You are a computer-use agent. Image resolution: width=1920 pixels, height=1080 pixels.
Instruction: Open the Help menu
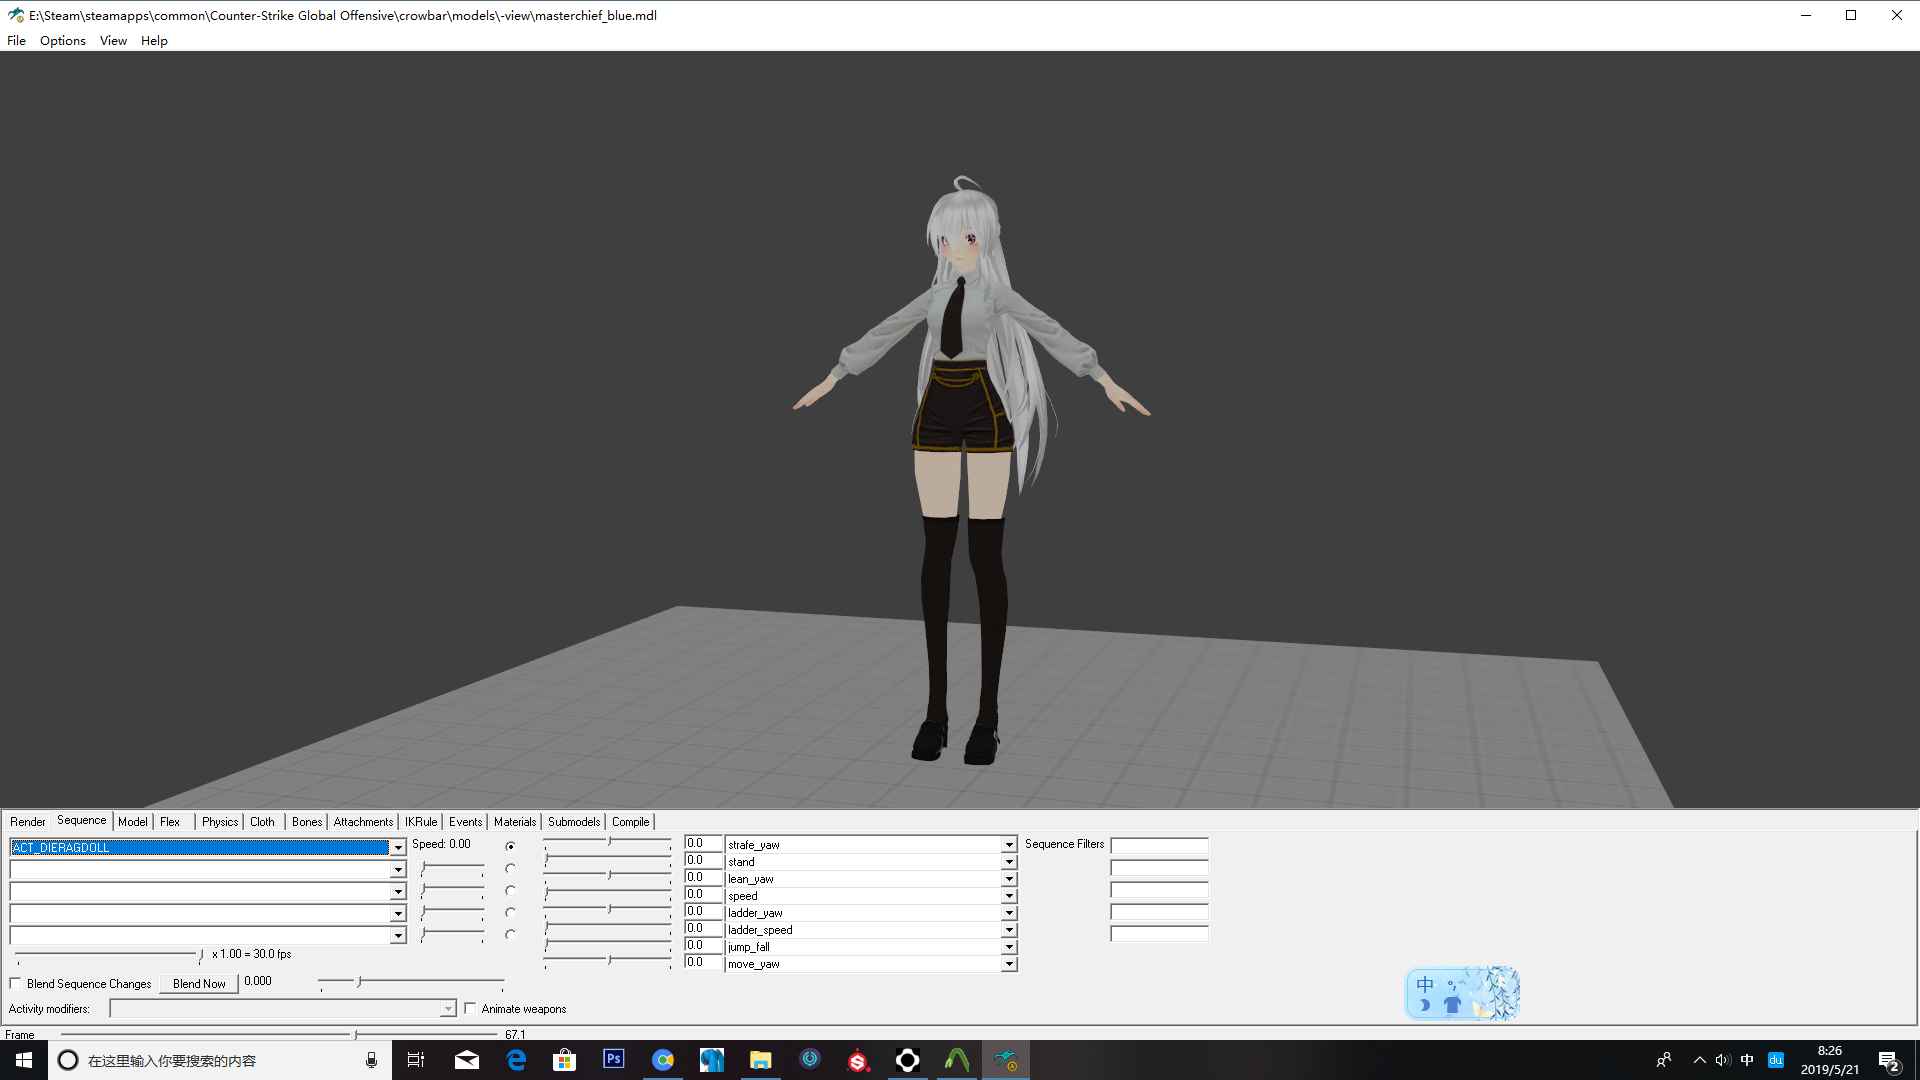click(154, 41)
